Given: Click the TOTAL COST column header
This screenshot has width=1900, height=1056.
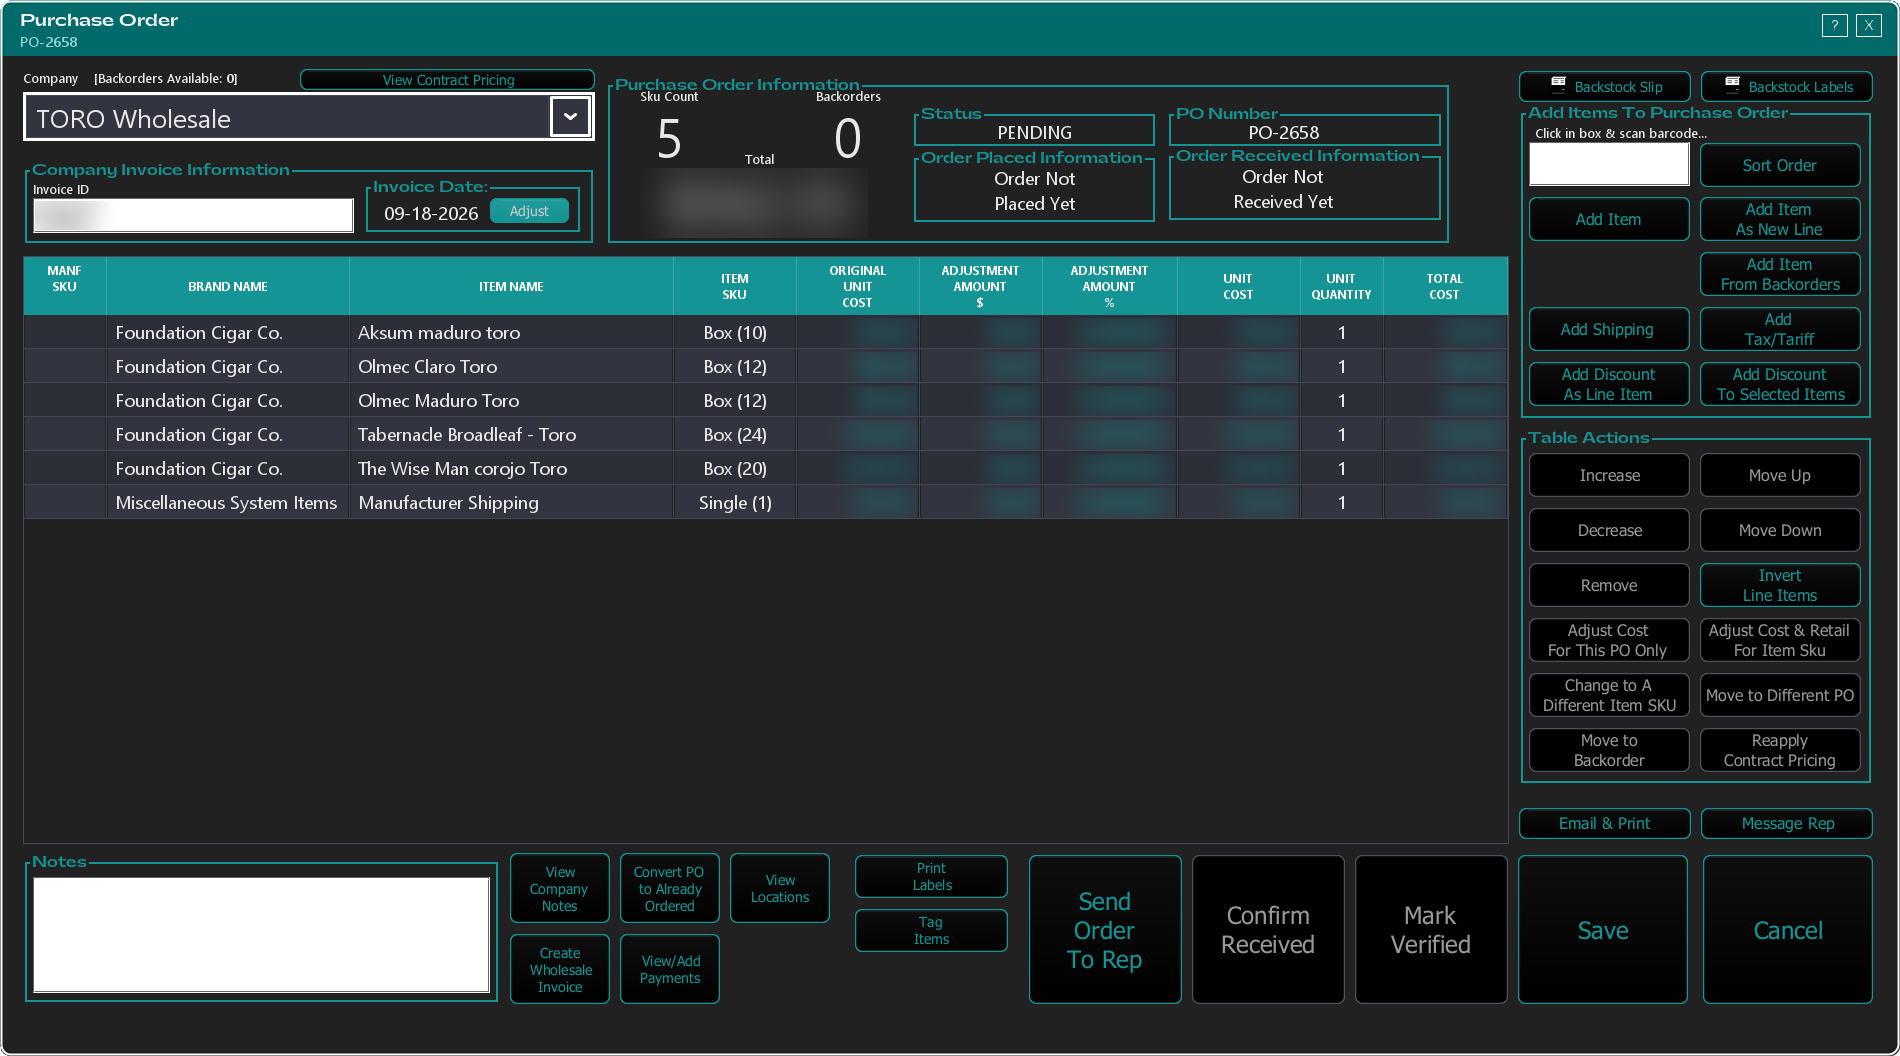Looking at the screenshot, I should (1444, 286).
